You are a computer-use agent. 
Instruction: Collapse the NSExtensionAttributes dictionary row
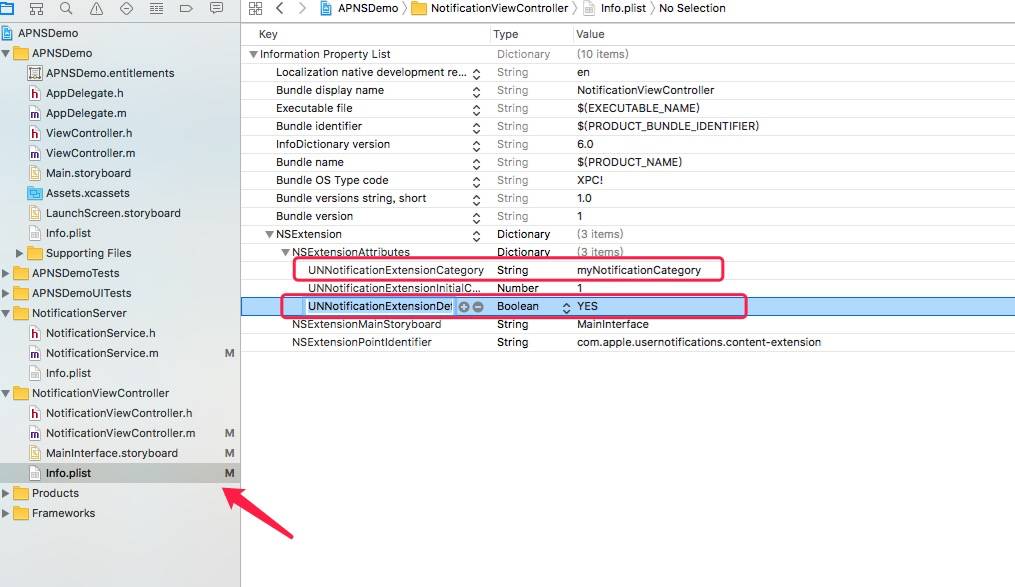click(x=285, y=252)
